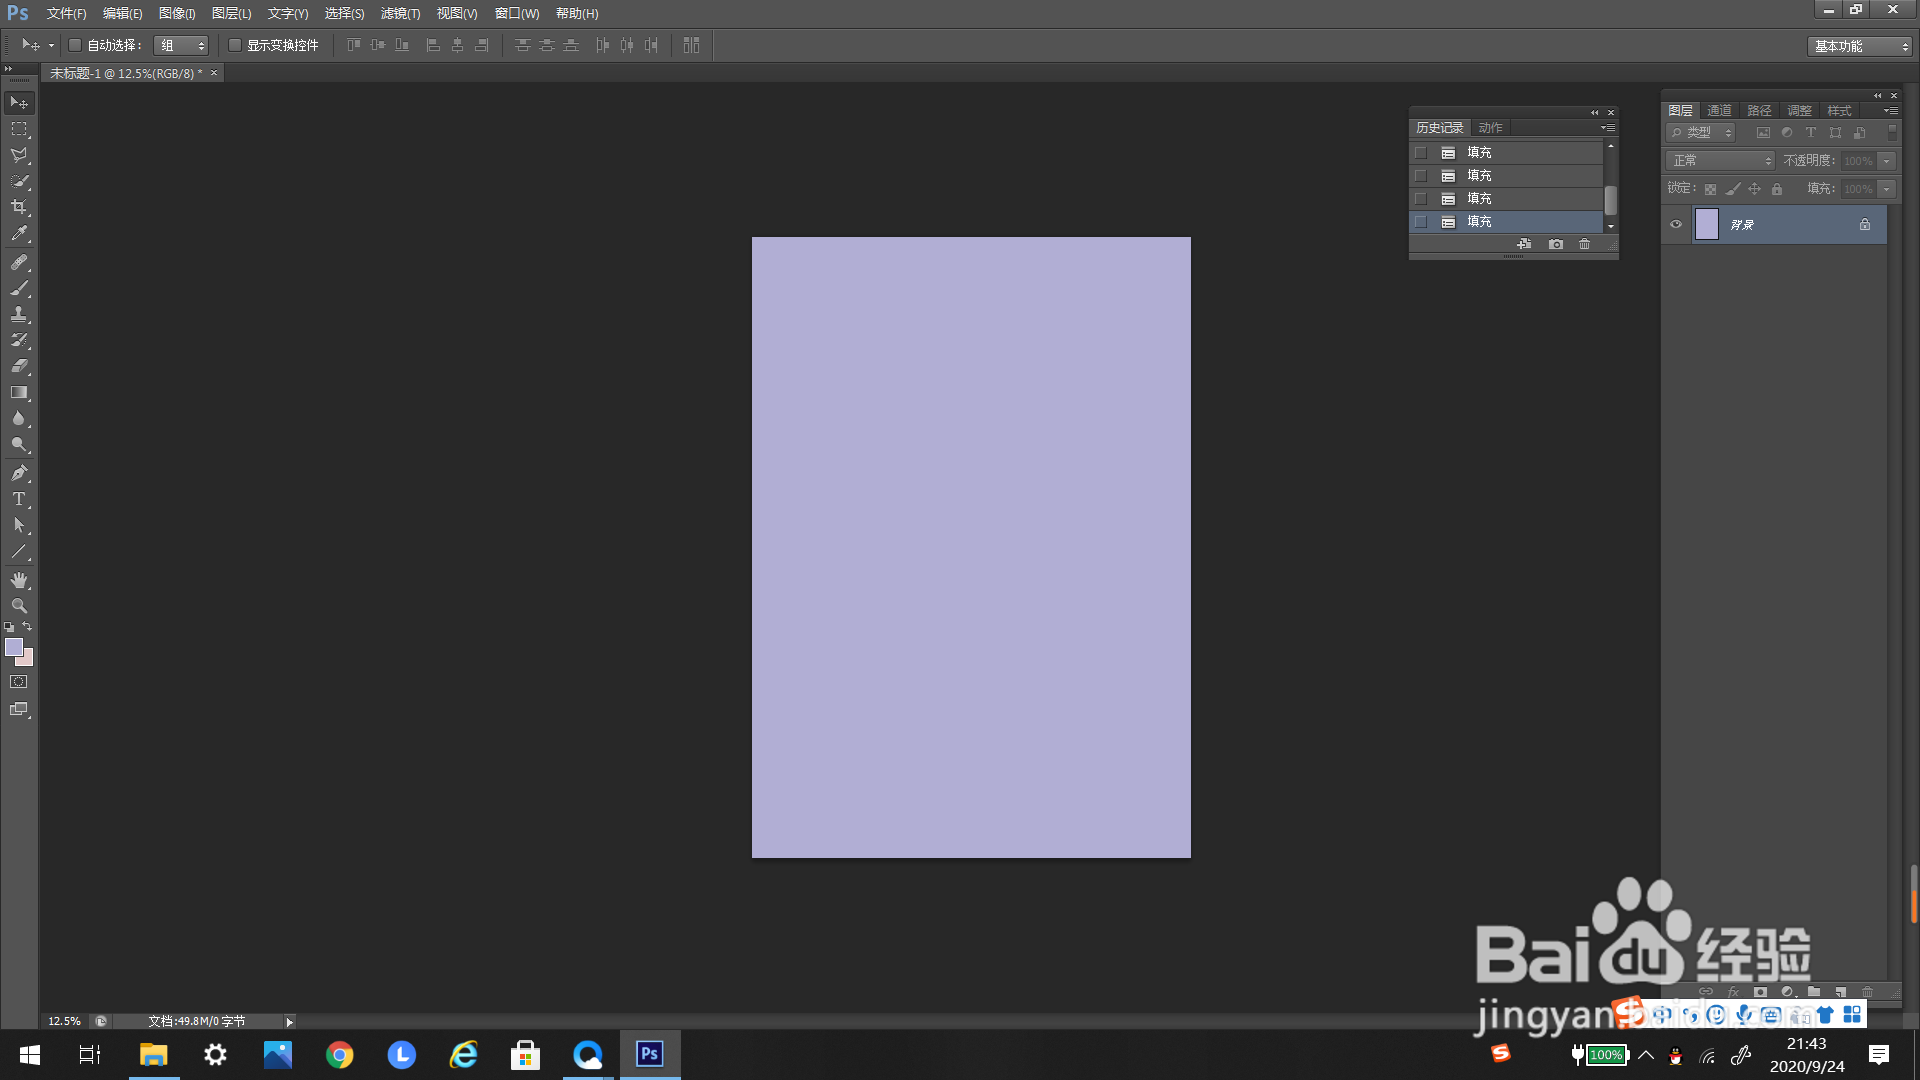Open the 滤镜(T) menu

click(400, 13)
